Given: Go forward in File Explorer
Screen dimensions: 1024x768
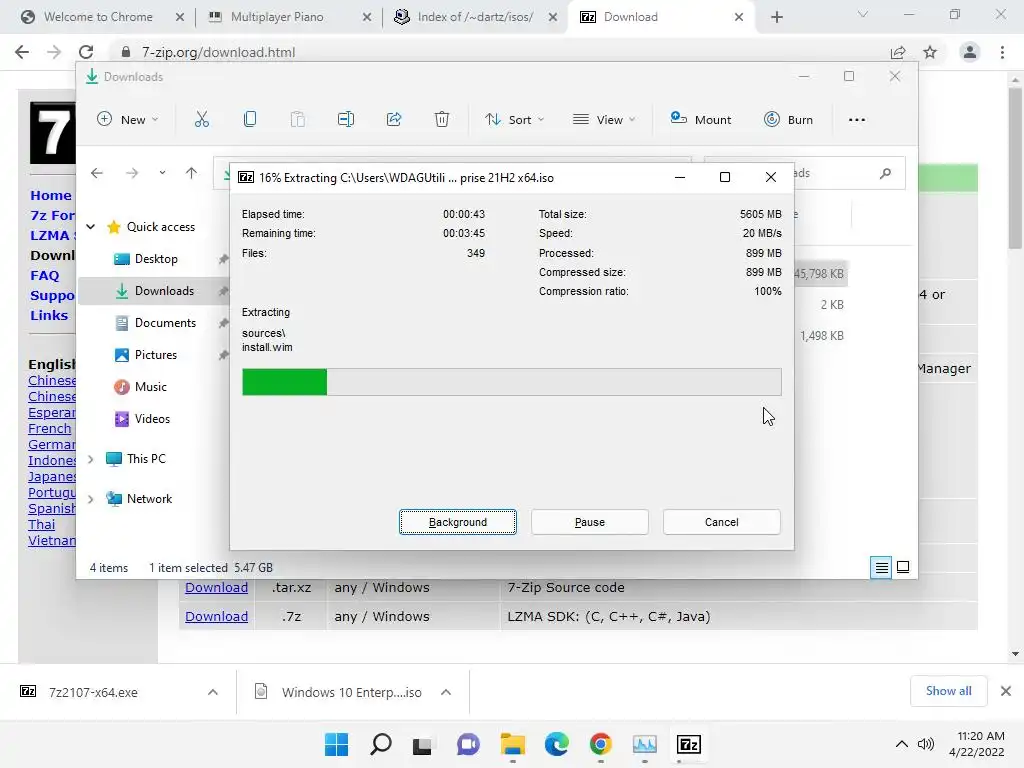Looking at the screenshot, I should 132,173.
